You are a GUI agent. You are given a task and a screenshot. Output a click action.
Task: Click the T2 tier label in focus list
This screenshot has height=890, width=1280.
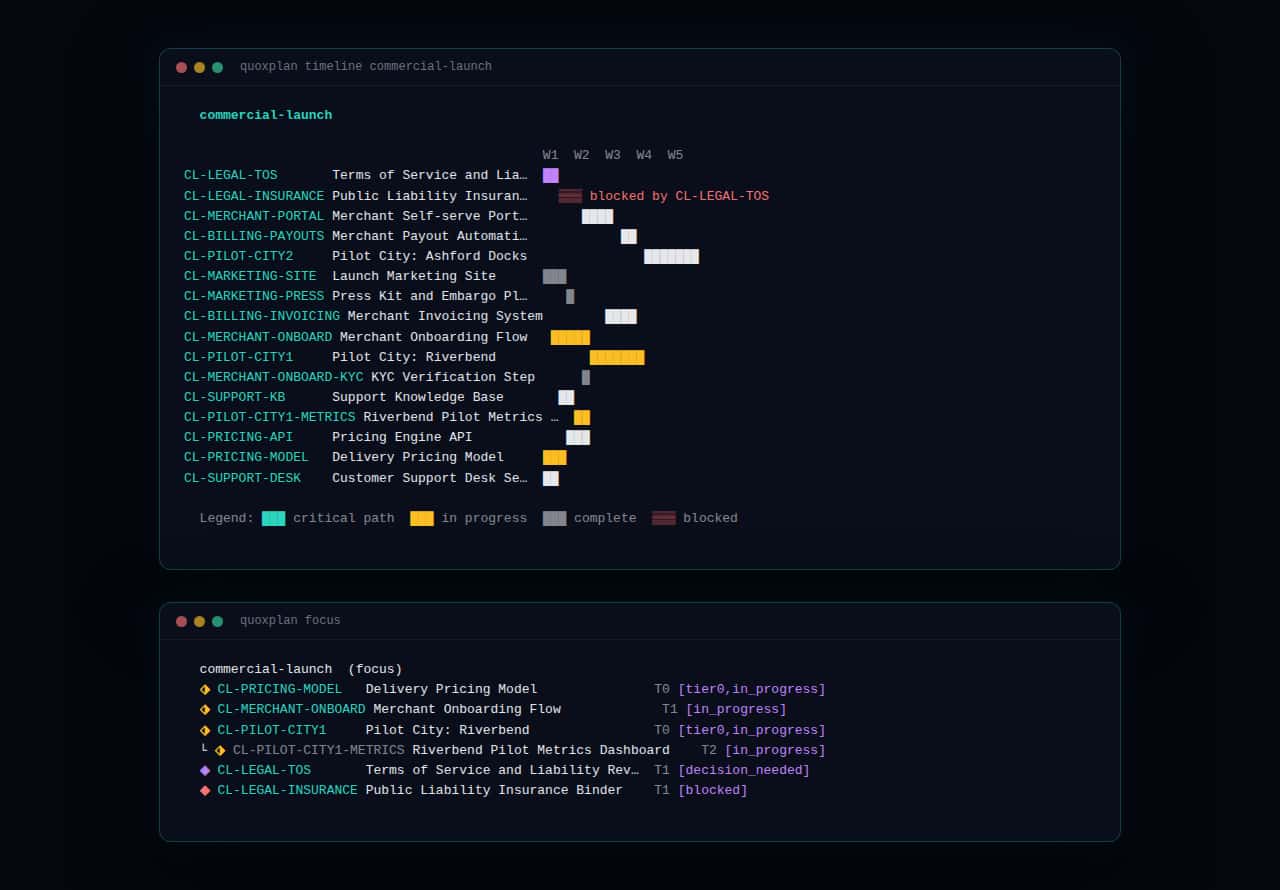(x=709, y=750)
